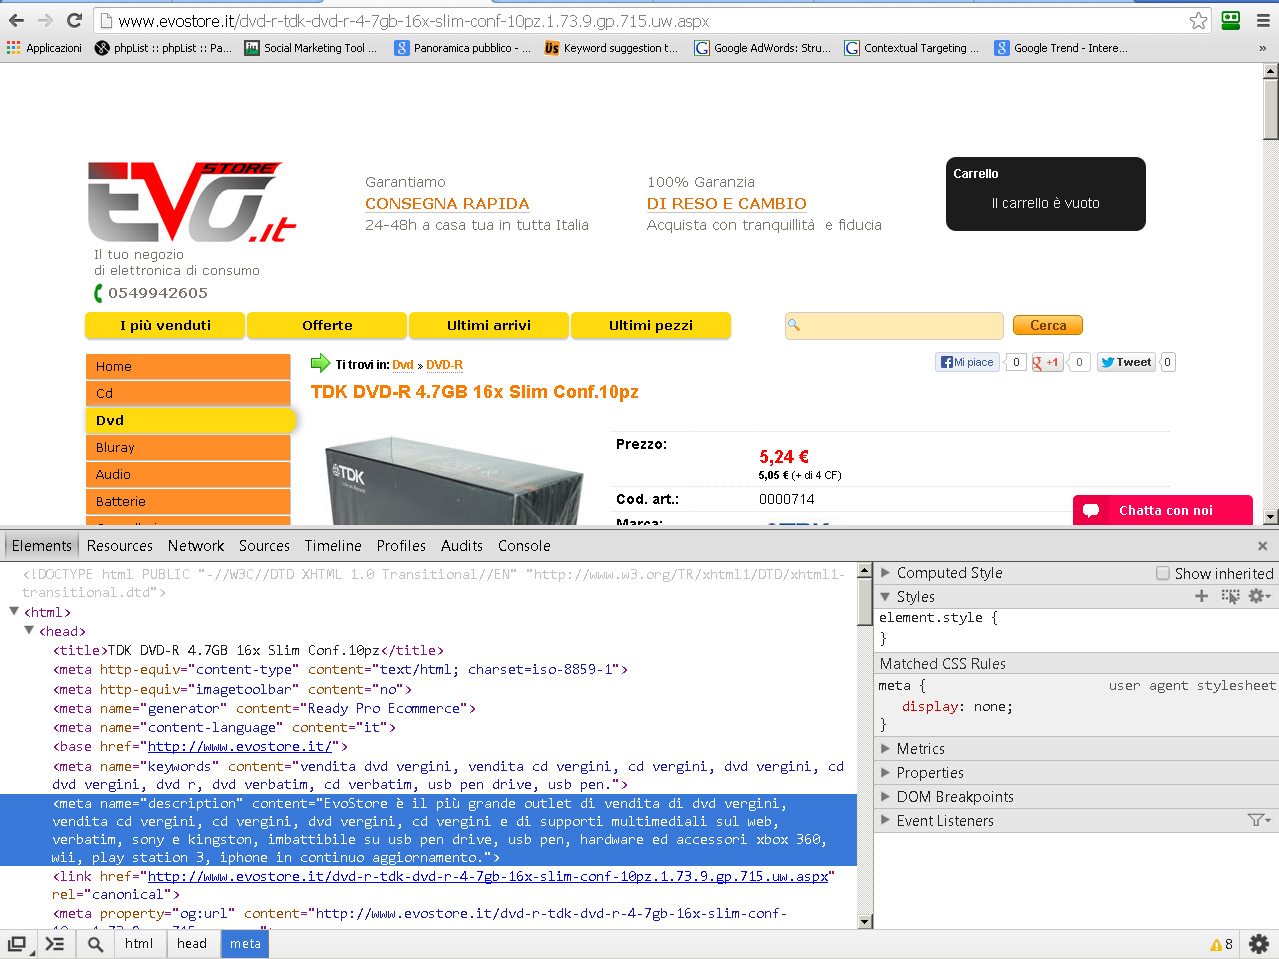Select Bluray in category sidebar
The image size is (1279, 959).
(188, 447)
